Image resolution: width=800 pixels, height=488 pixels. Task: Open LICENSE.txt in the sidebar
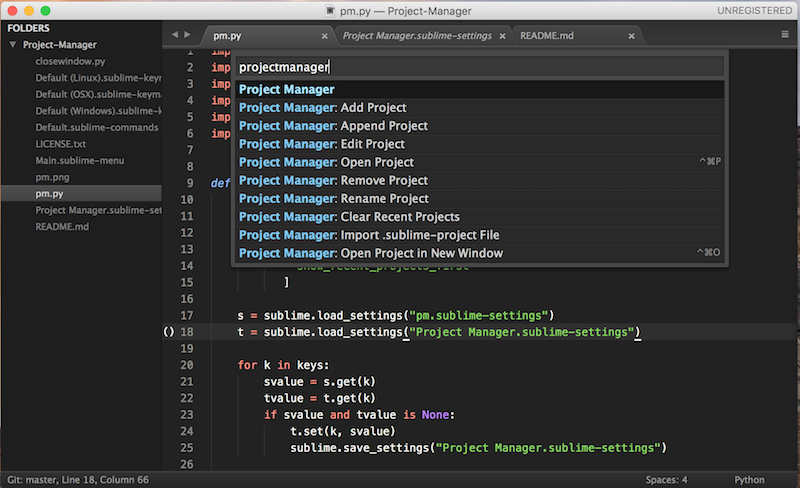[60, 144]
